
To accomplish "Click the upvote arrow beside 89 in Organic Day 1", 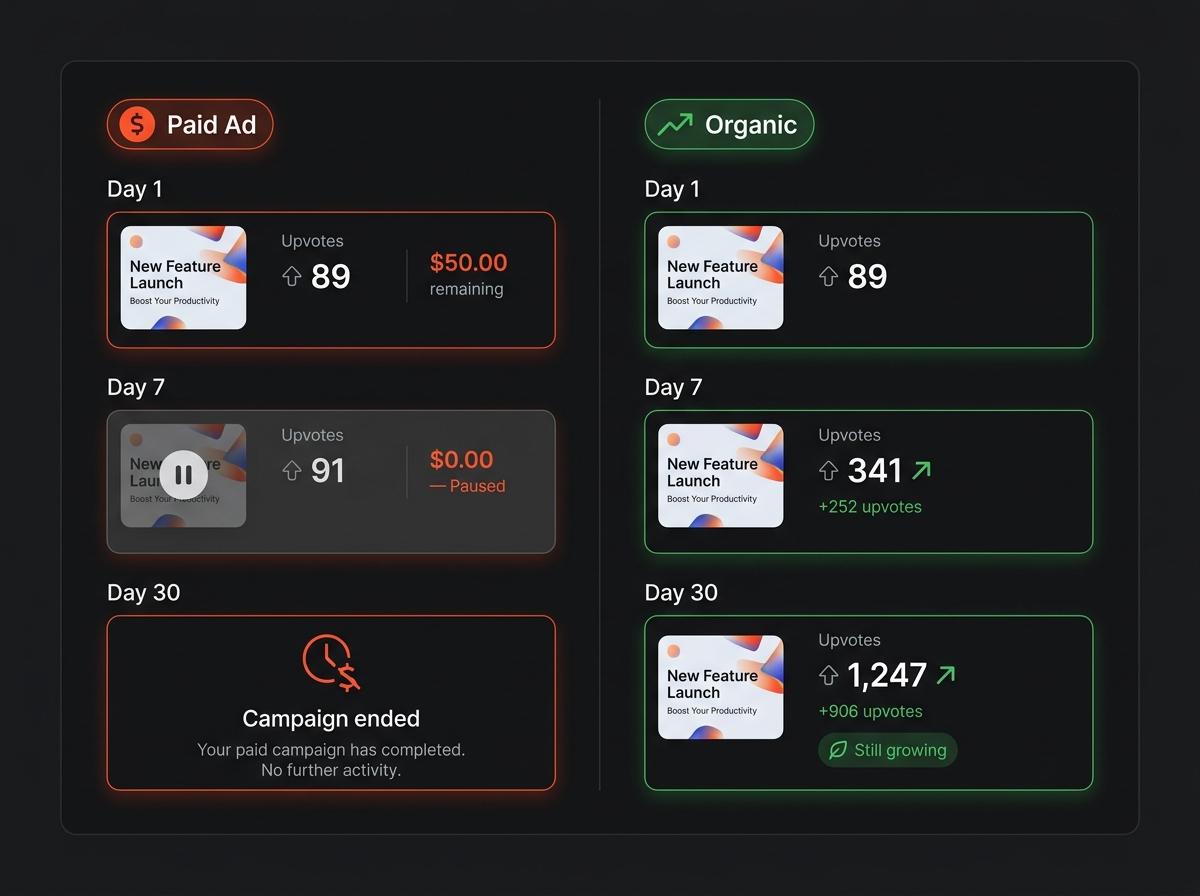I will 828,276.
